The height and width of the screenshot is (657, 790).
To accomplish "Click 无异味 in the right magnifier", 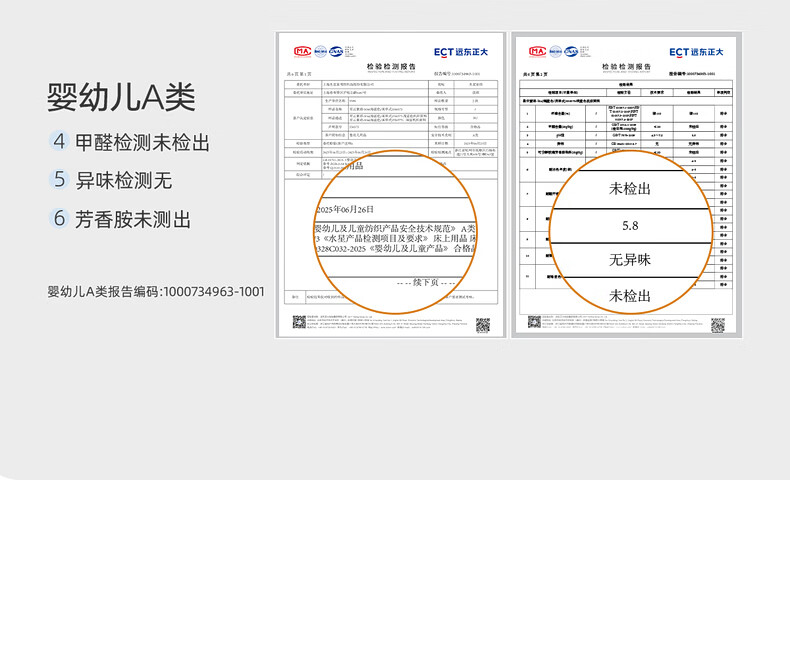I will pos(630,260).
